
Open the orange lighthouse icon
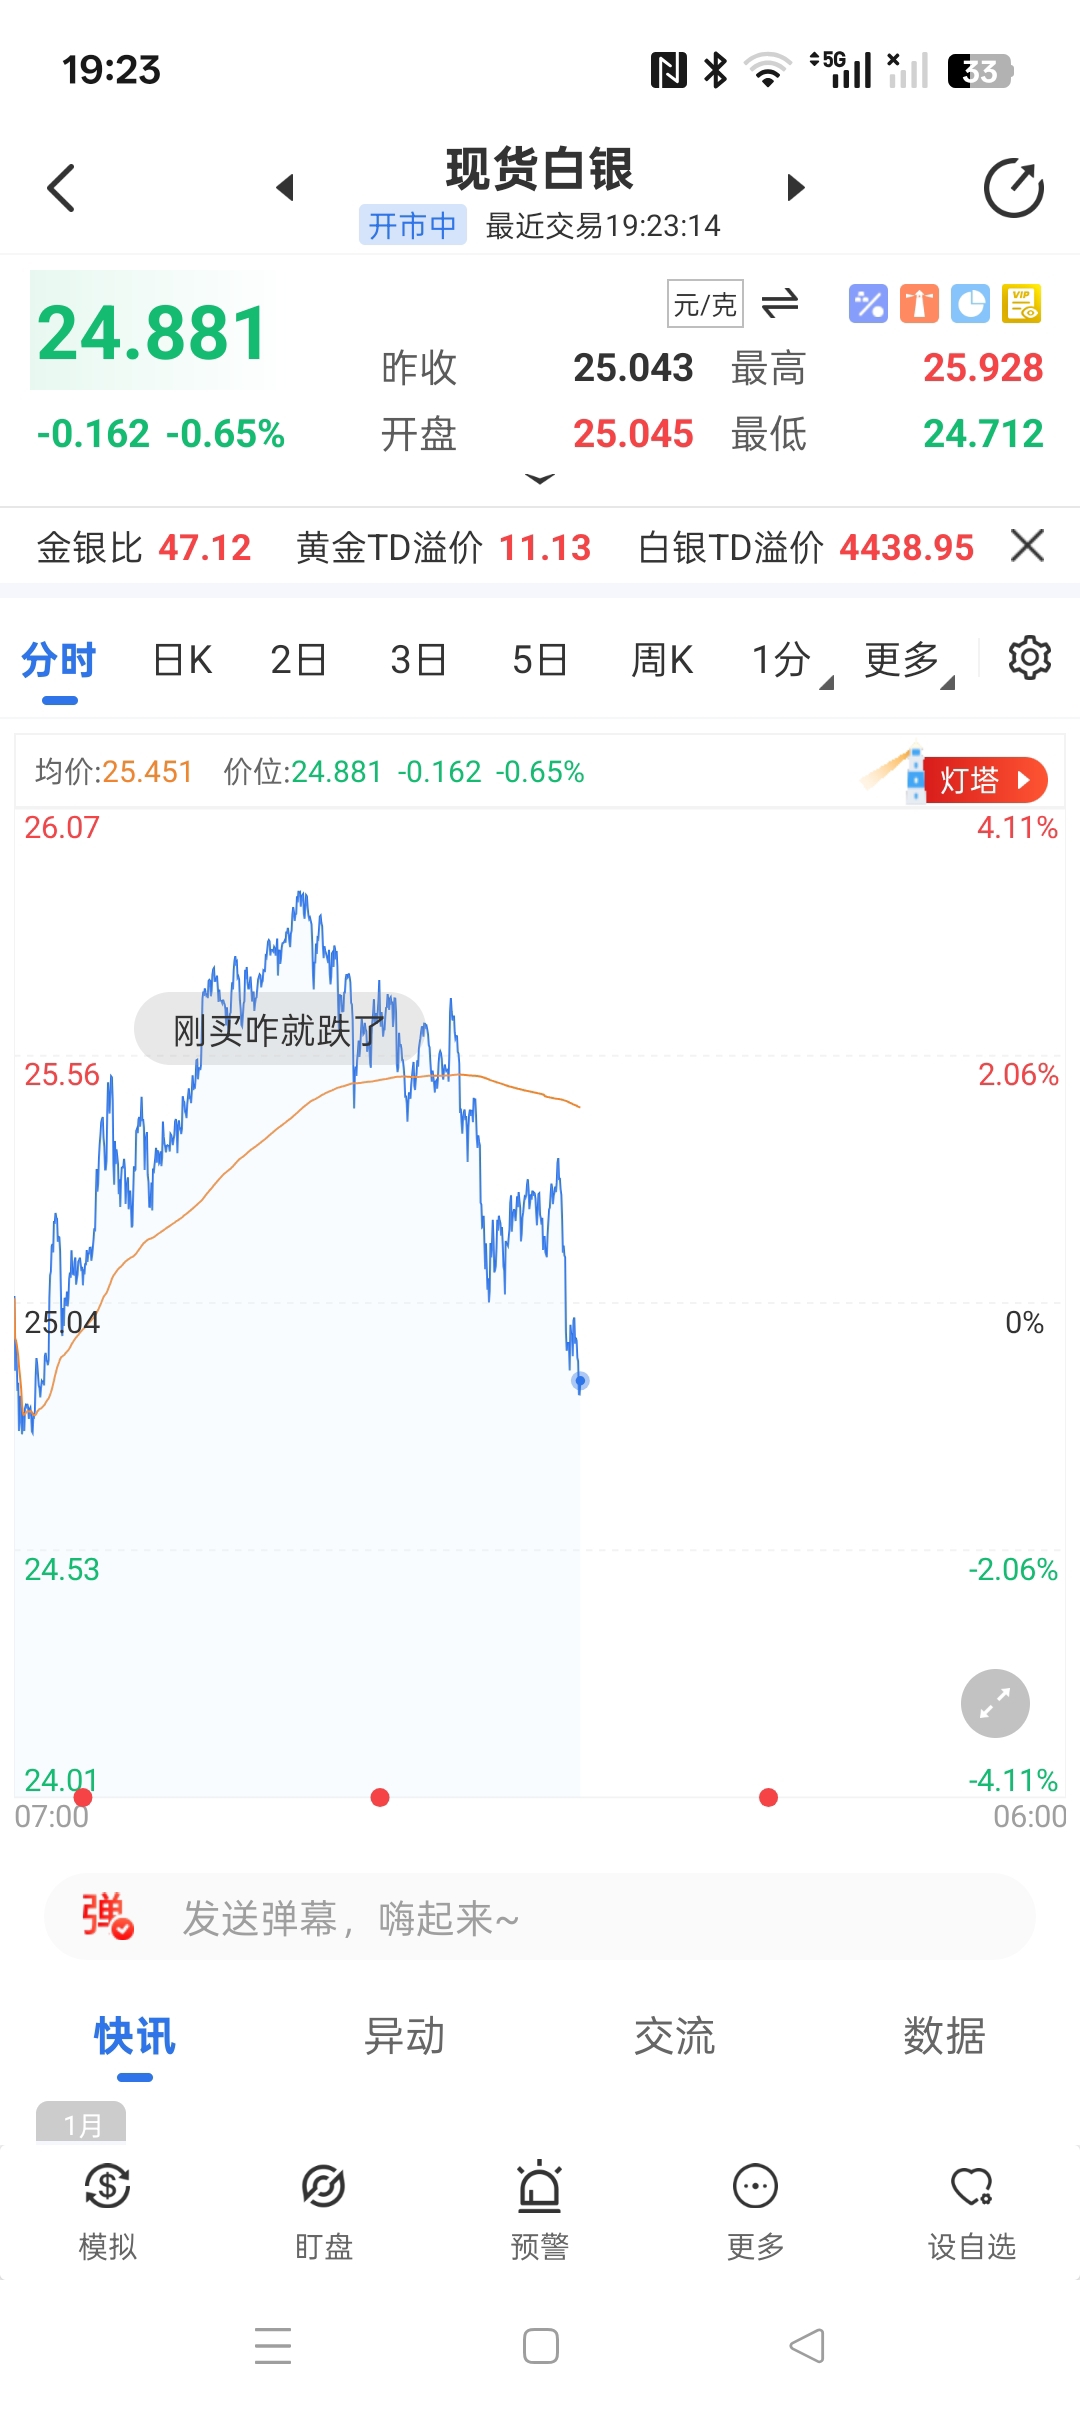pyautogui.click(x=919, y=303)
